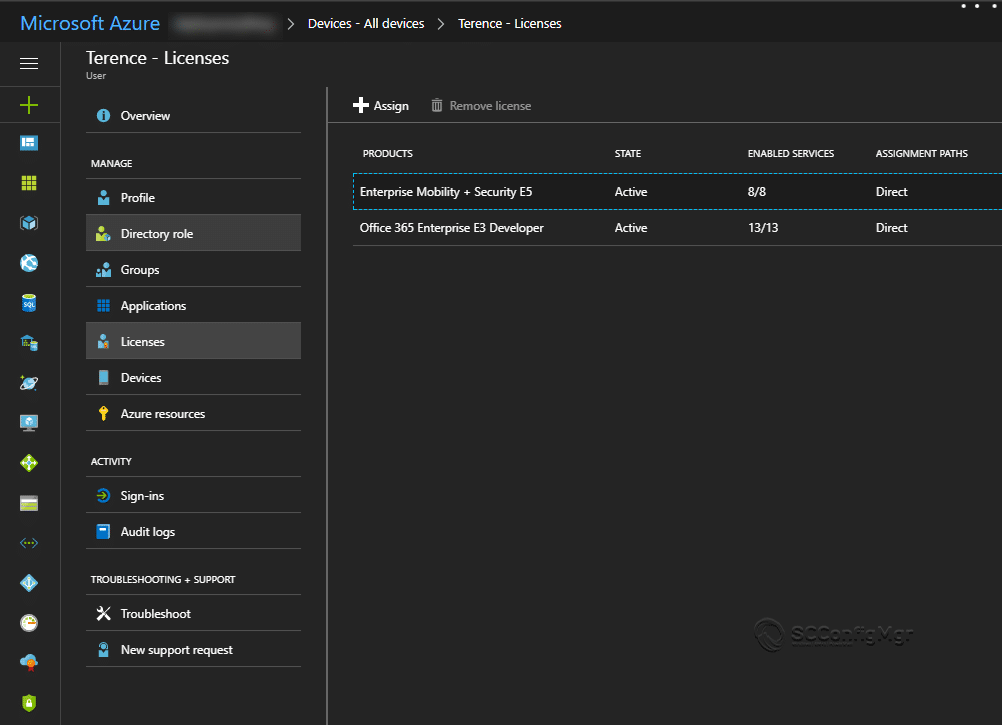Click the Troubleshoot wrench icon

[x=103, y=614]
